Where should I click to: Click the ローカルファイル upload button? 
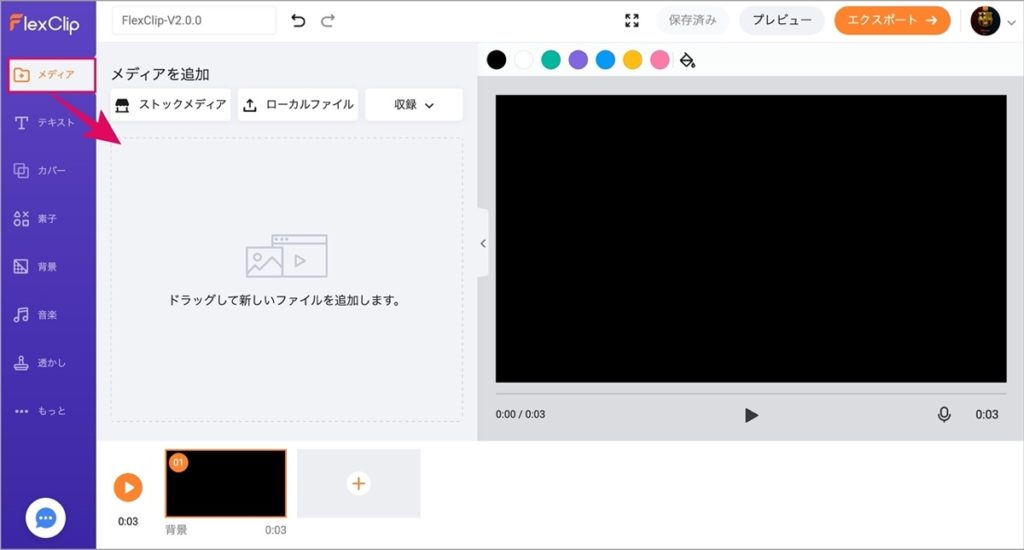(x=298, y=105)
